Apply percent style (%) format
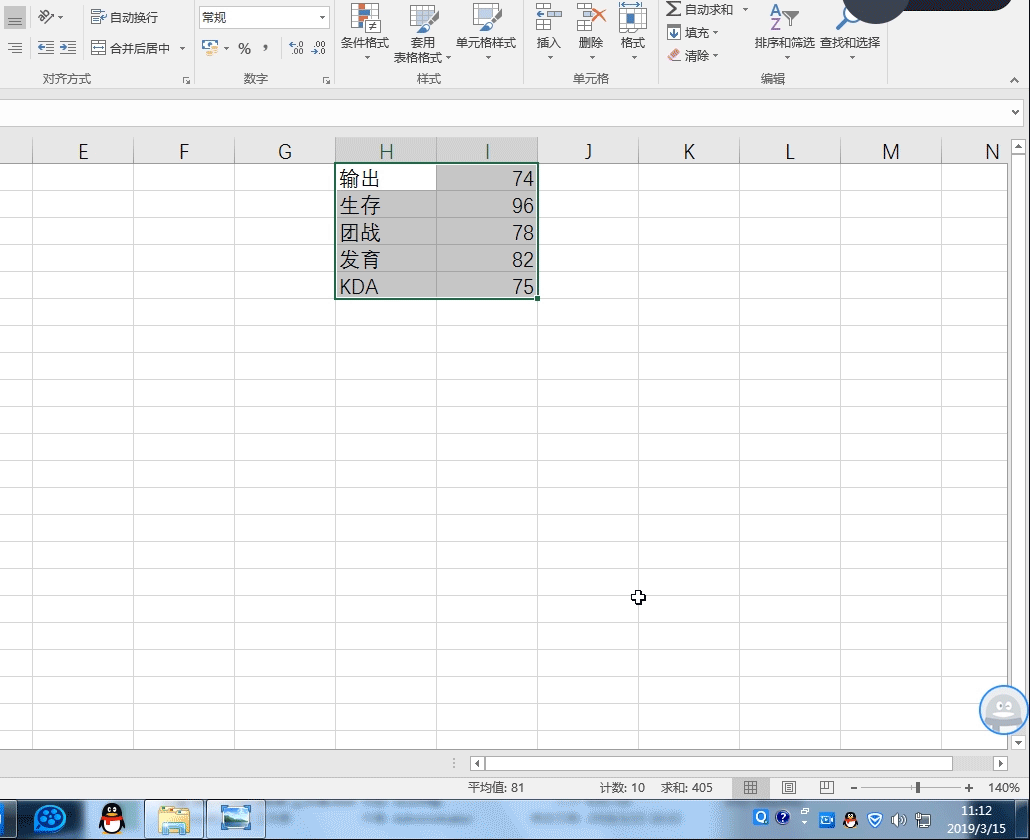This screenshot has height=840, width=1030. pos(244,48)
